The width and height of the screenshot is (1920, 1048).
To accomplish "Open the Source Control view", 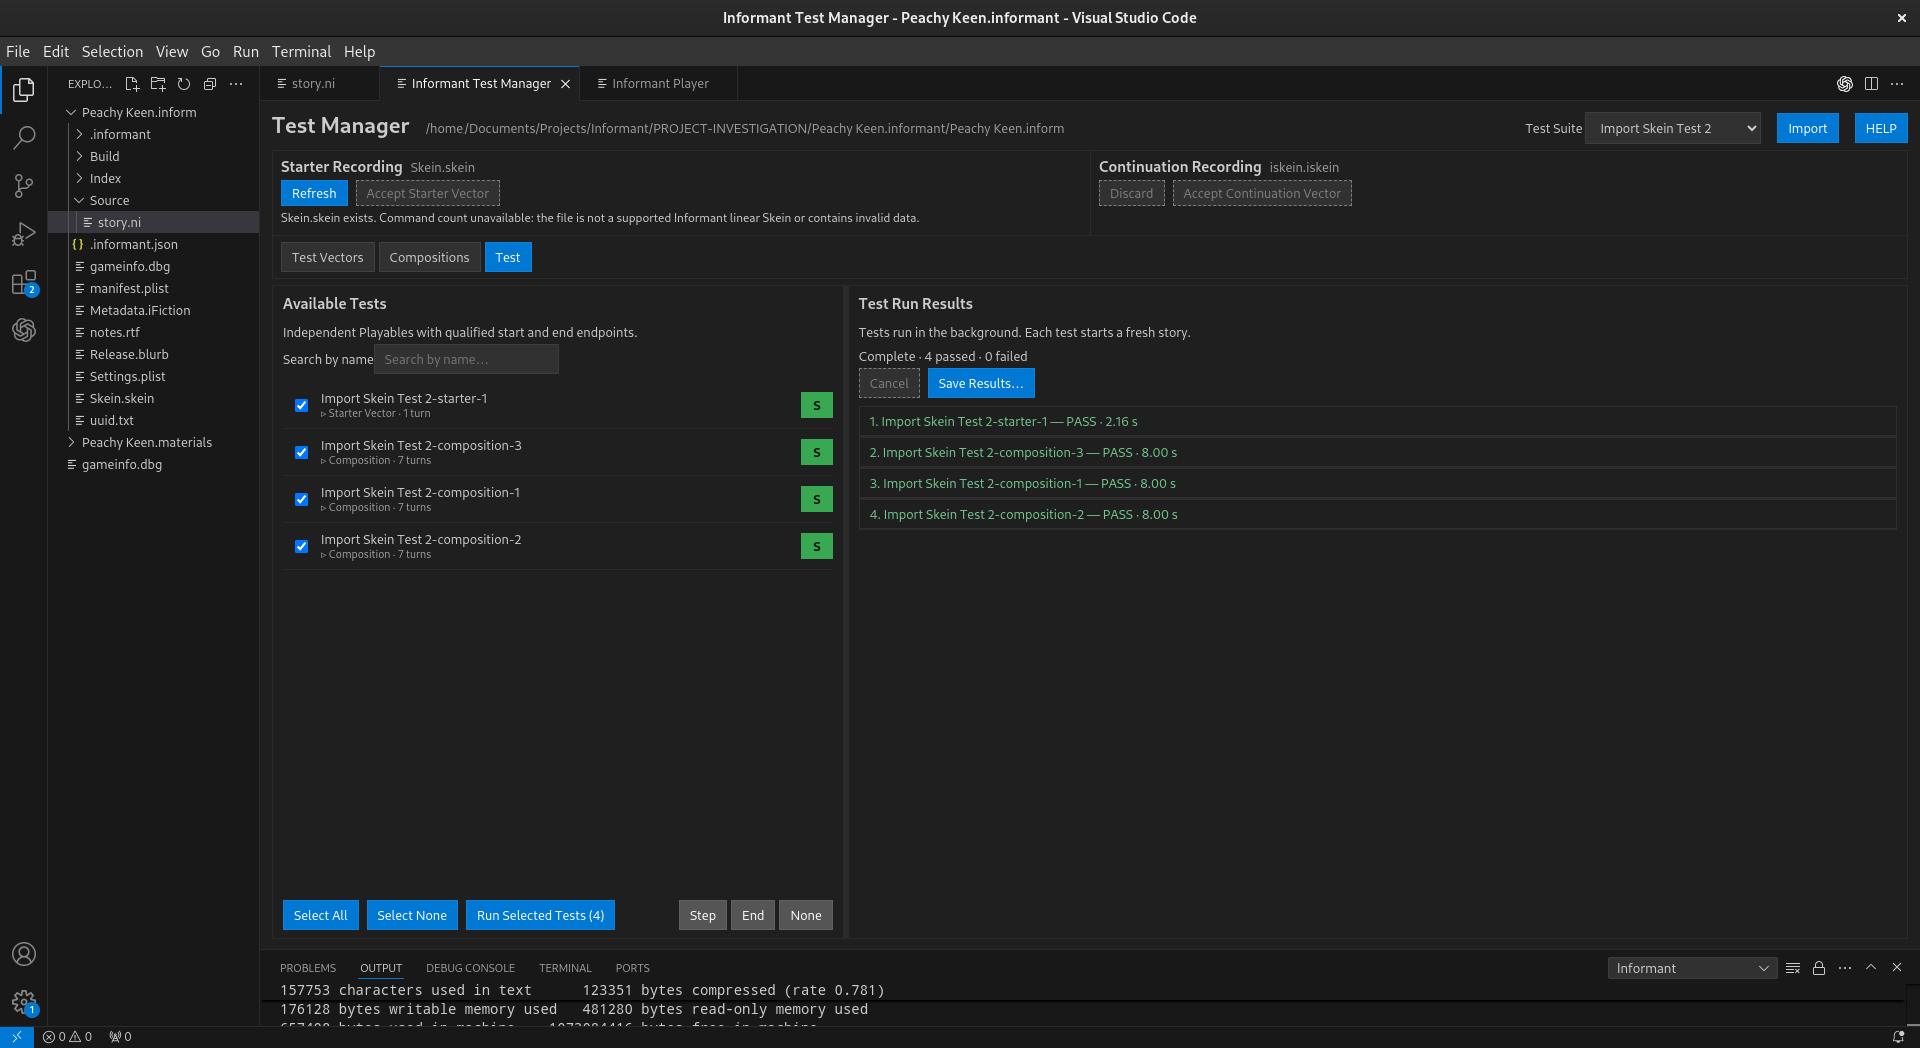I will point(24,186).
